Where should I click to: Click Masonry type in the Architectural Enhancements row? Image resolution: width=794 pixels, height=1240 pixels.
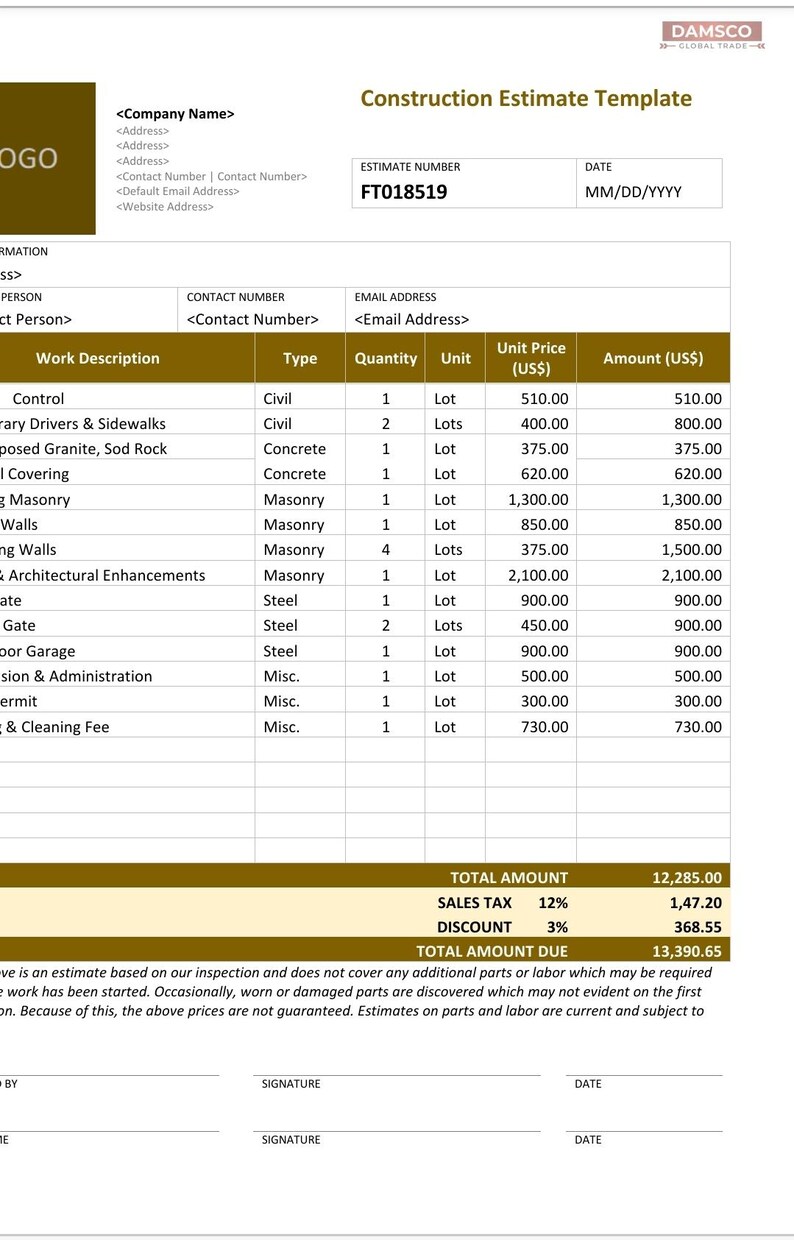294,575
